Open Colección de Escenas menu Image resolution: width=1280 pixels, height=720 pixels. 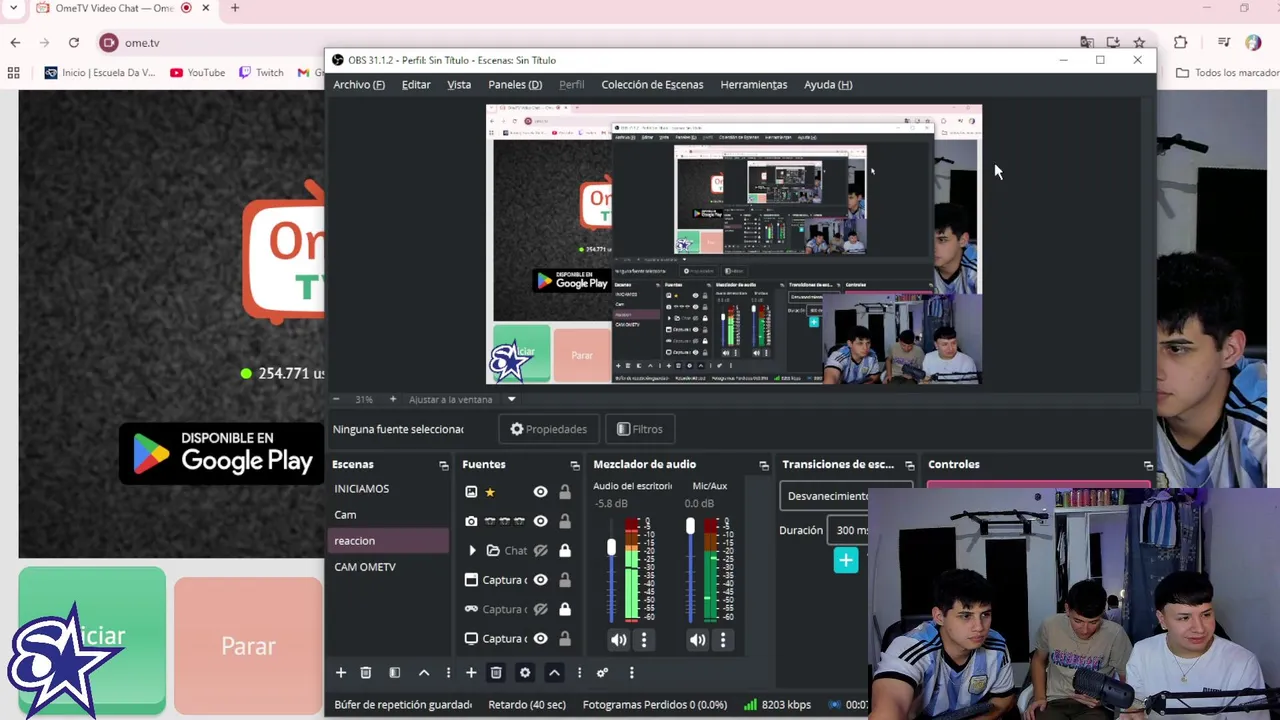point(652,85)
